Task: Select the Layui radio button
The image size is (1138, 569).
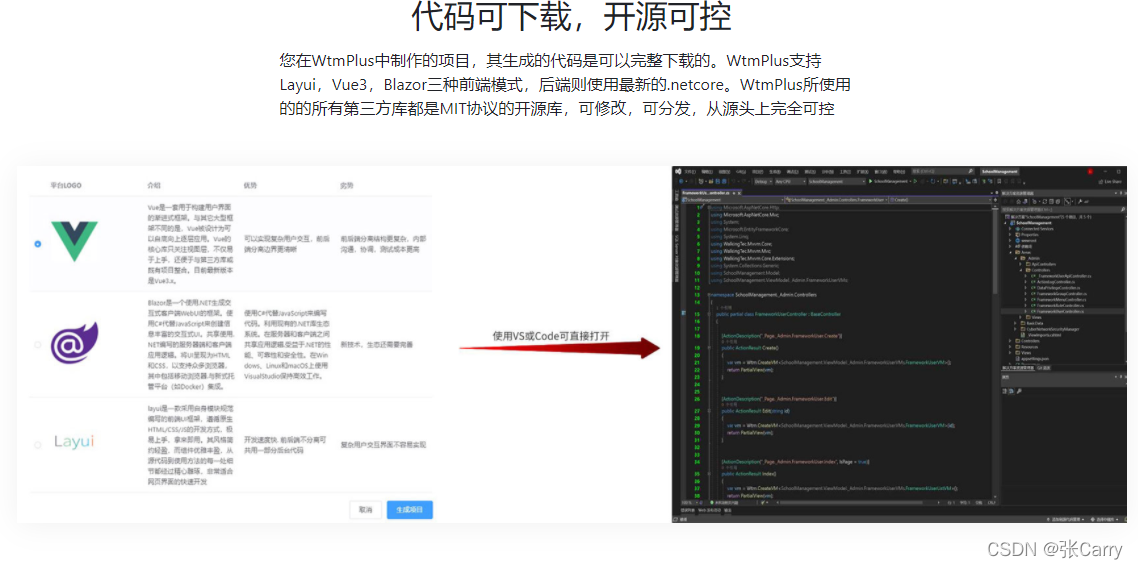Action: (x=38, y=444)
